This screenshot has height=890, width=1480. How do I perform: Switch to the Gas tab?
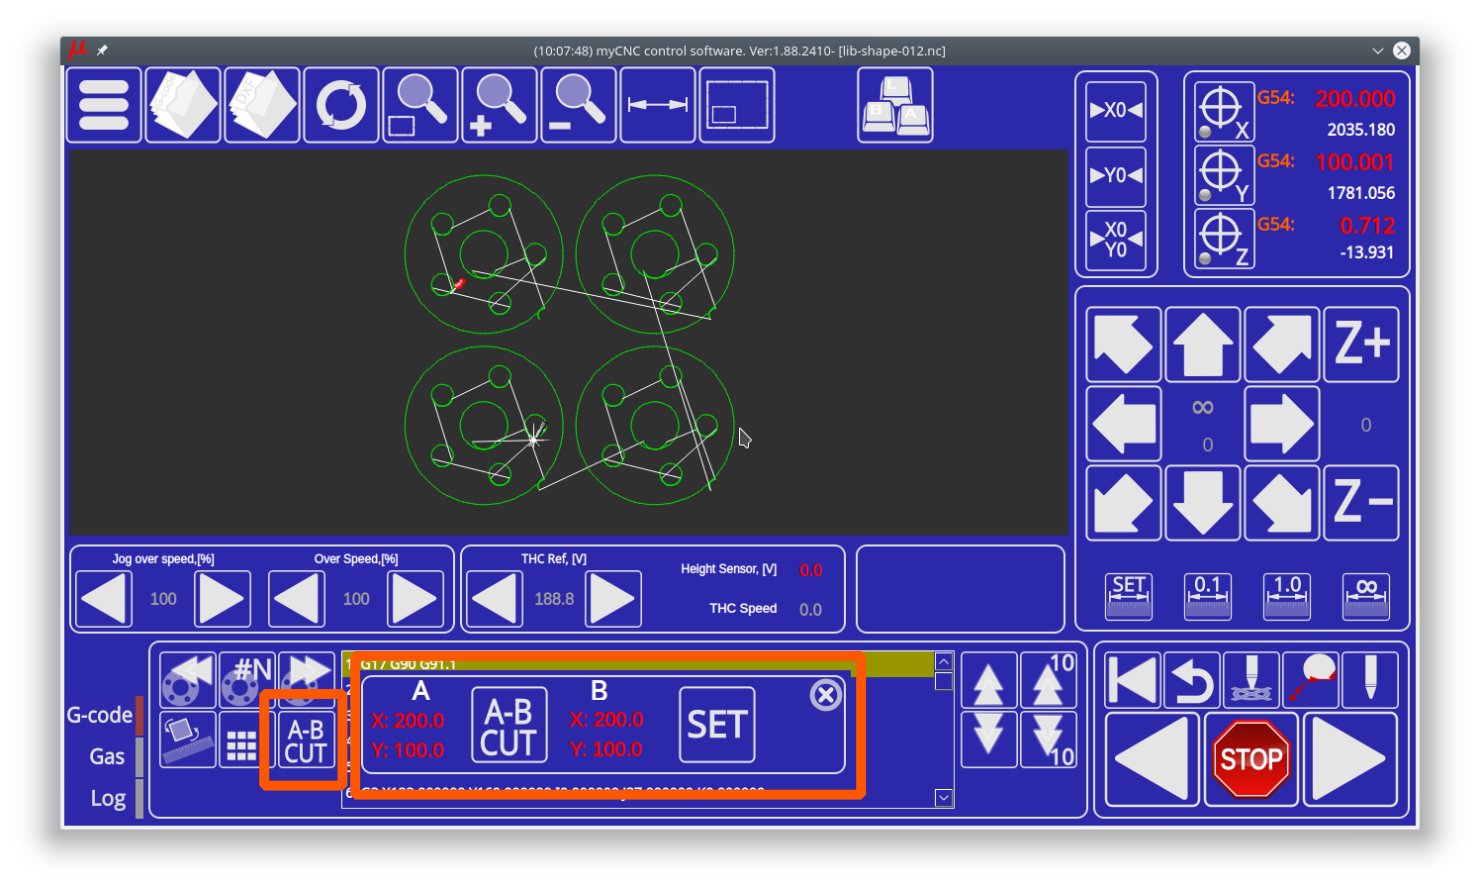click(107, 757)
